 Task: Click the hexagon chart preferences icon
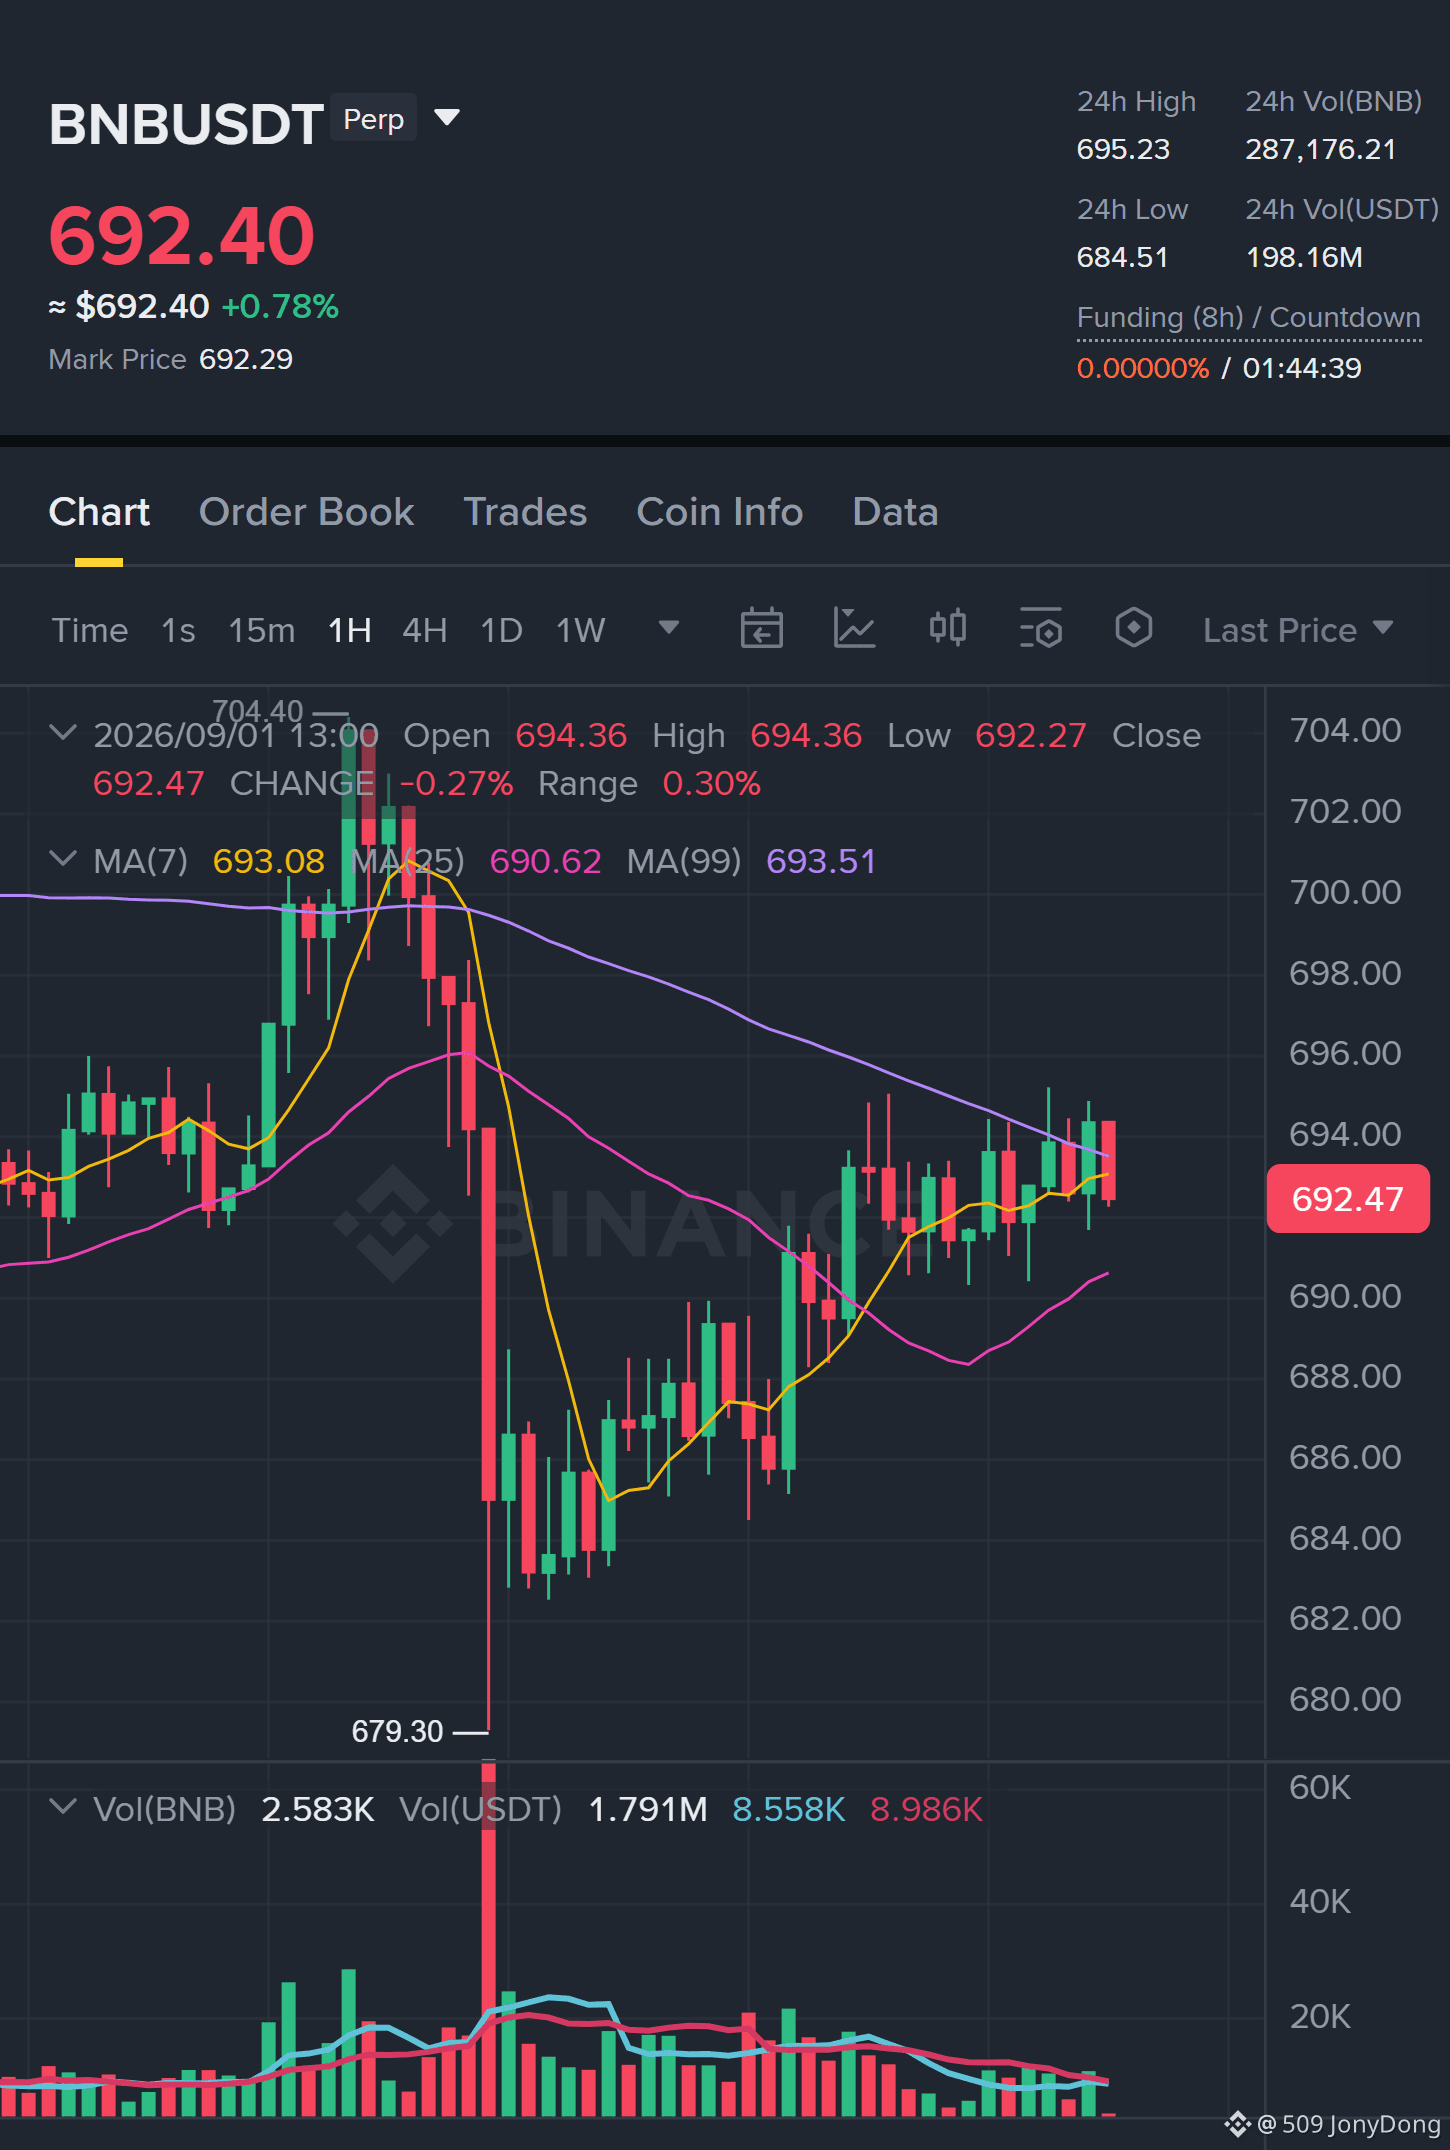pos(1133,629)
